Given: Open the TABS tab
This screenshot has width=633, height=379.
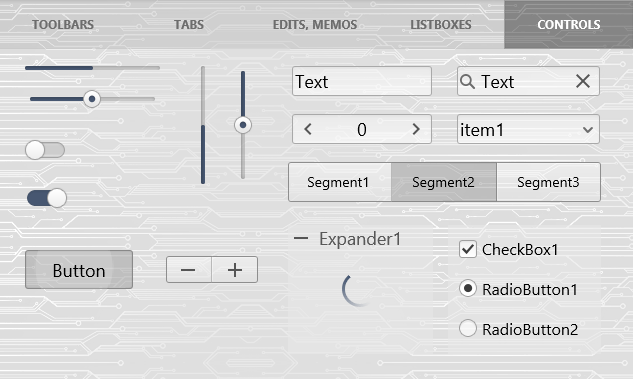Looking at the screenshot, I should coord(189,25).
